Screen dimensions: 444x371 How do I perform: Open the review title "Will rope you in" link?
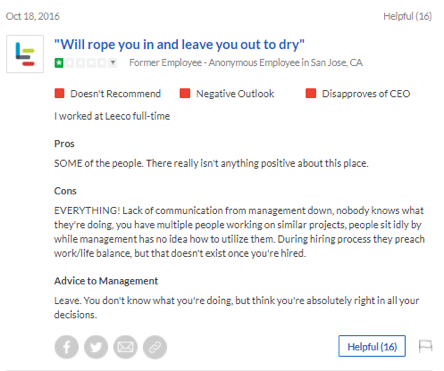pyautogui.click(x=179, y=44)
